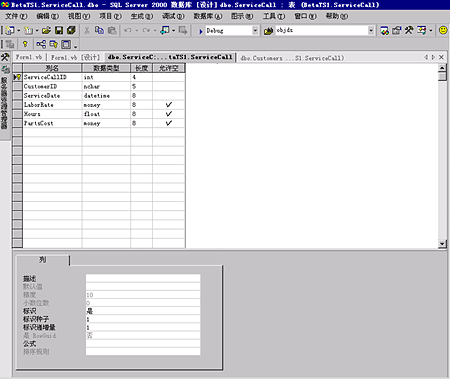
Task: Click the Start debugging play arrow
Action: (x=201, y=31)
